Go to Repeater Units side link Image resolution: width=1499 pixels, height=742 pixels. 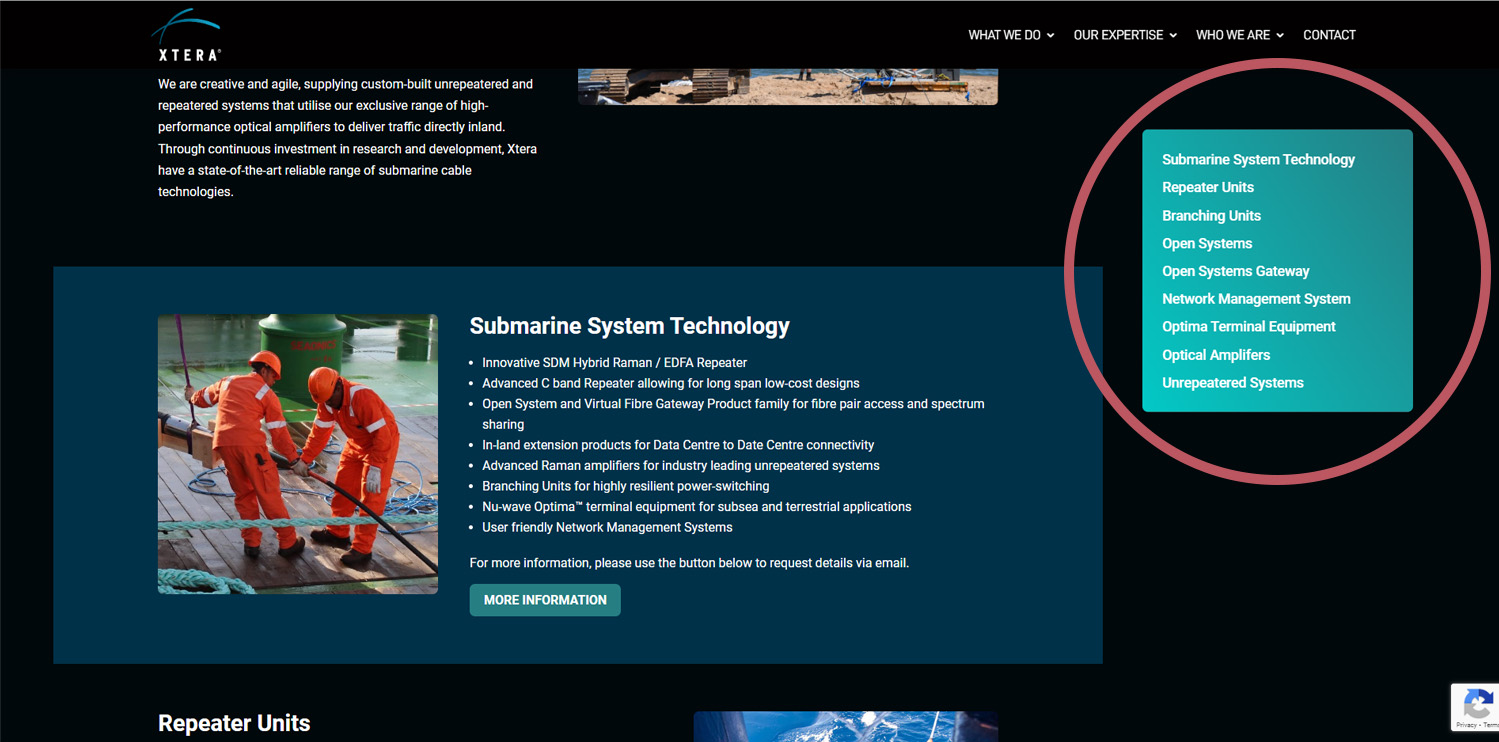click(1207, 187)
